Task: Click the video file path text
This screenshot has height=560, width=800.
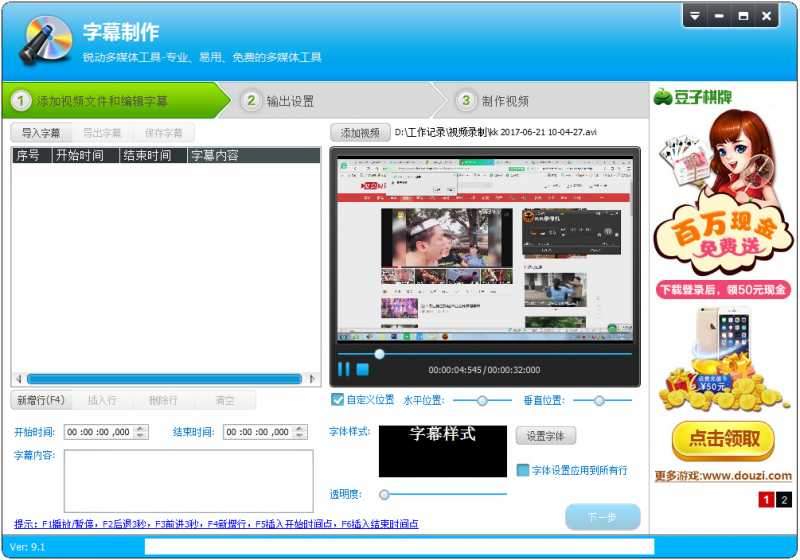Action: coord(495,132)
